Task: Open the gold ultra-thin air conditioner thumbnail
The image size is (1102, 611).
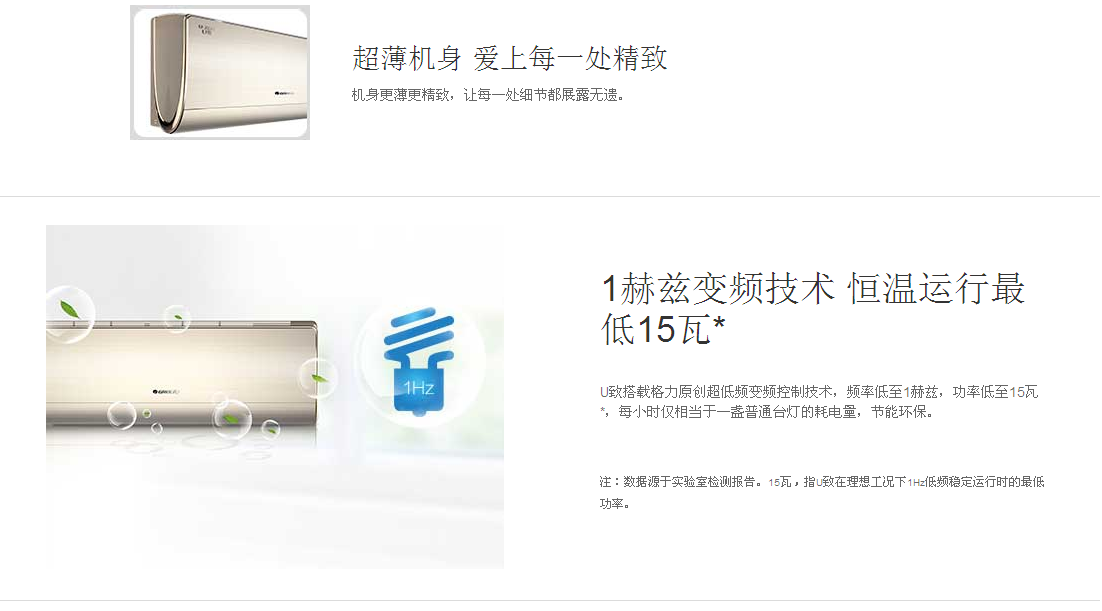Action: point(220,72)
